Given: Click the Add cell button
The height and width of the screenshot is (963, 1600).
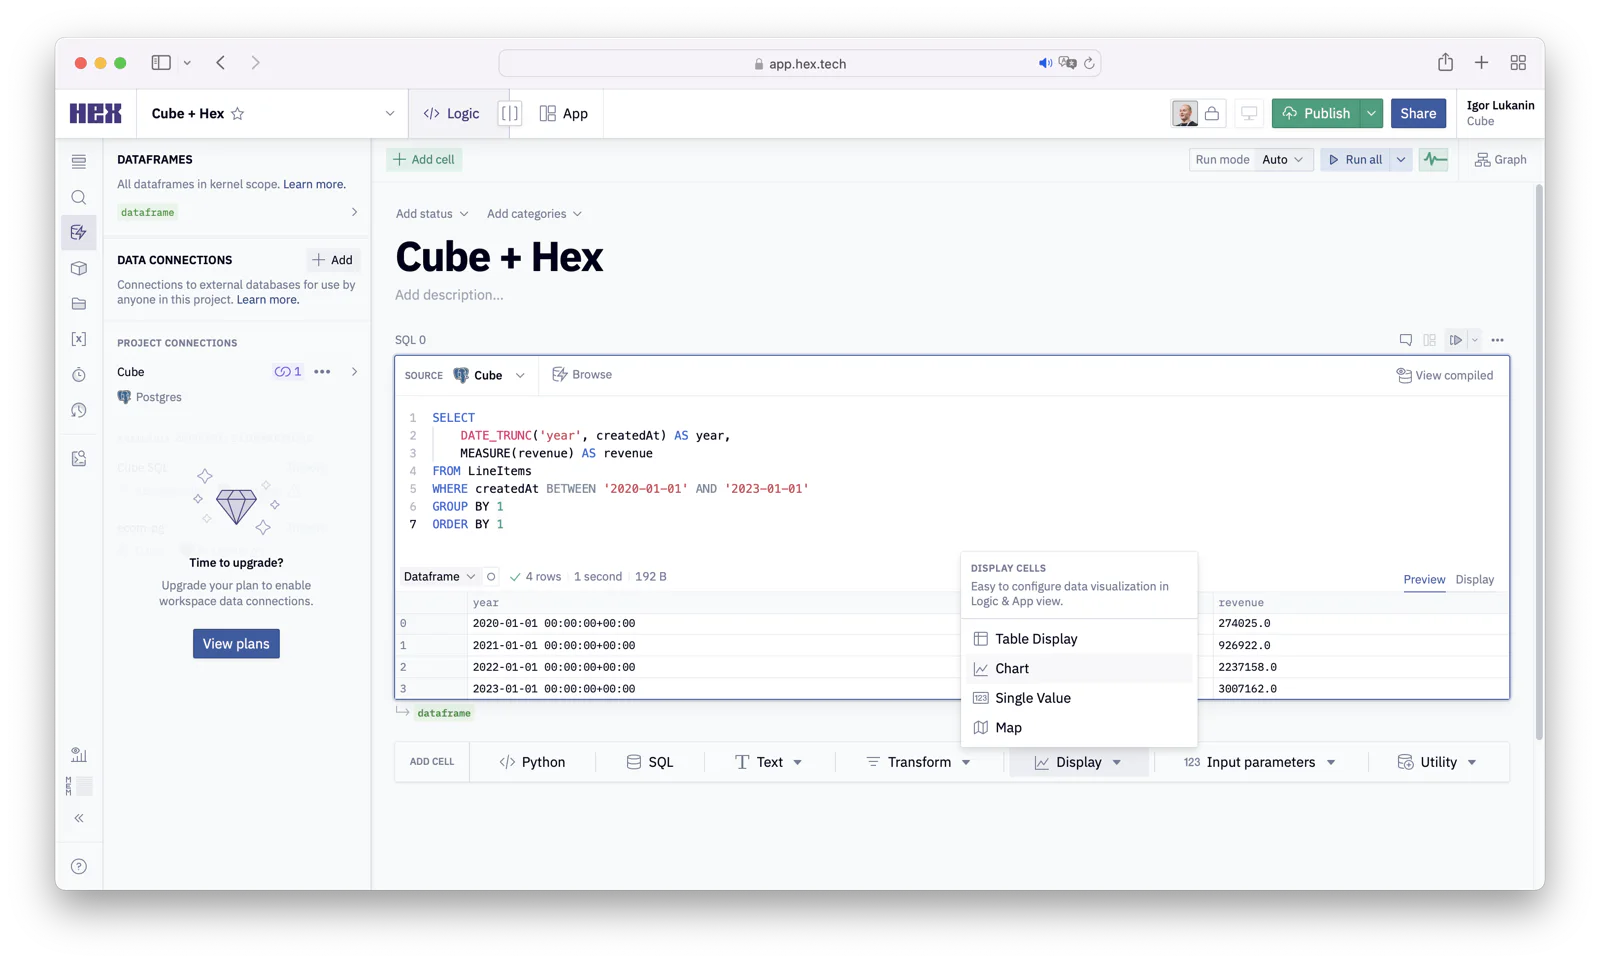Looking at the screenshot, I should pyautogui.click(x=425, y=159).
